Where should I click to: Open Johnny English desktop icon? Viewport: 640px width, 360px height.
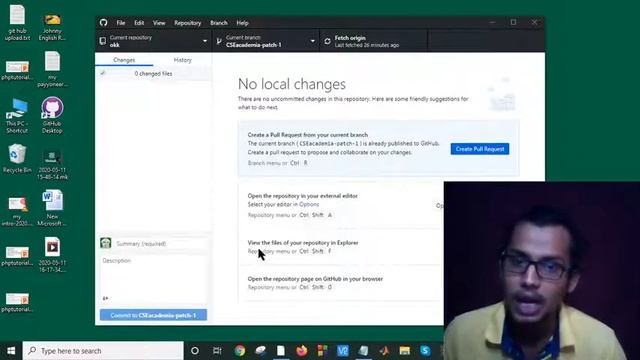coord(52,27)
